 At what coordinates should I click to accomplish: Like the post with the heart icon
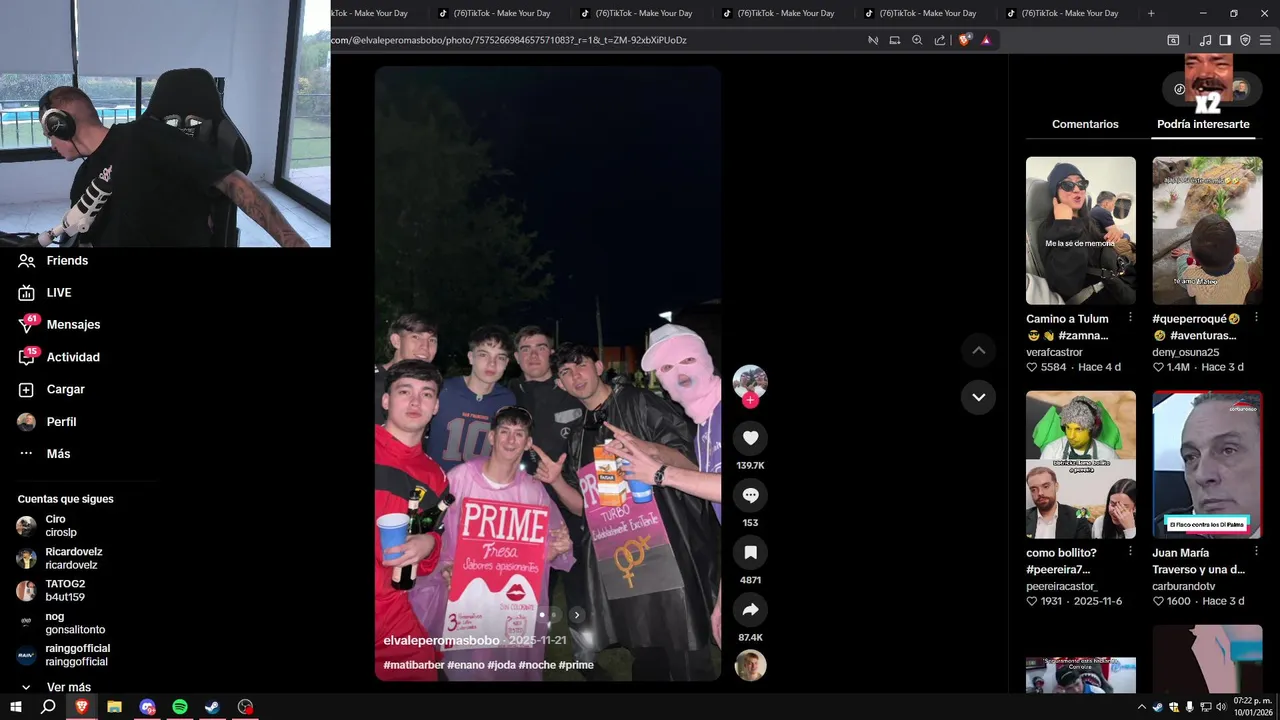[751, 438]
